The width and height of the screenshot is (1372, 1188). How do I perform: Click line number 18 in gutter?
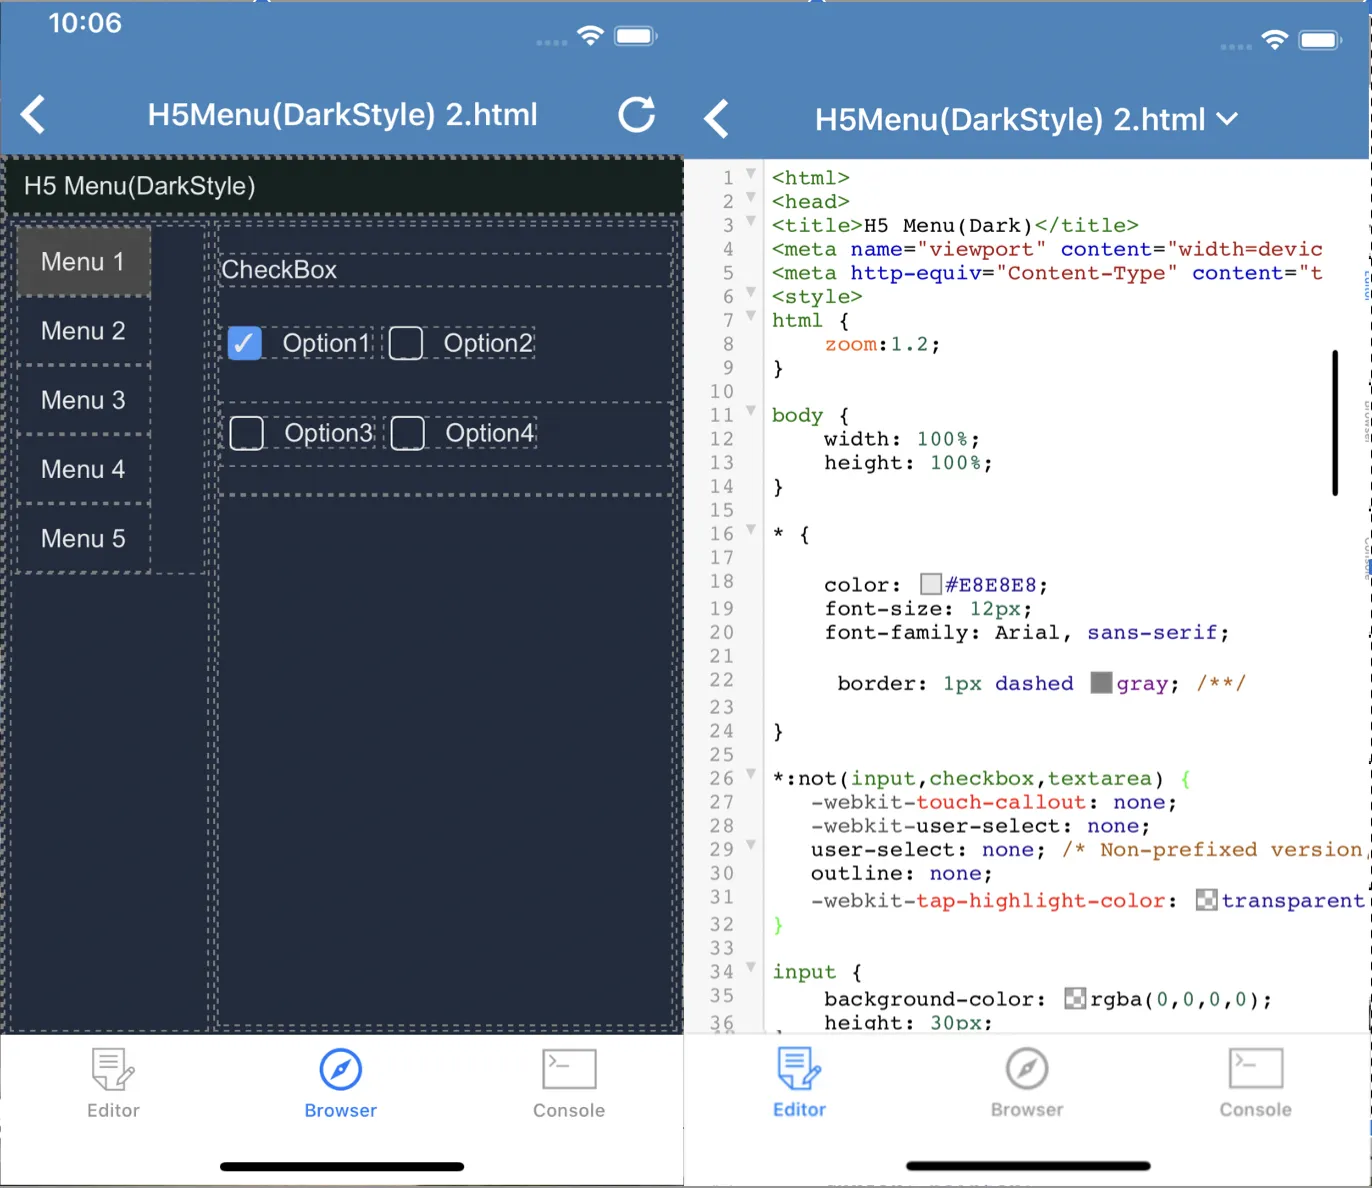(722, 582)
